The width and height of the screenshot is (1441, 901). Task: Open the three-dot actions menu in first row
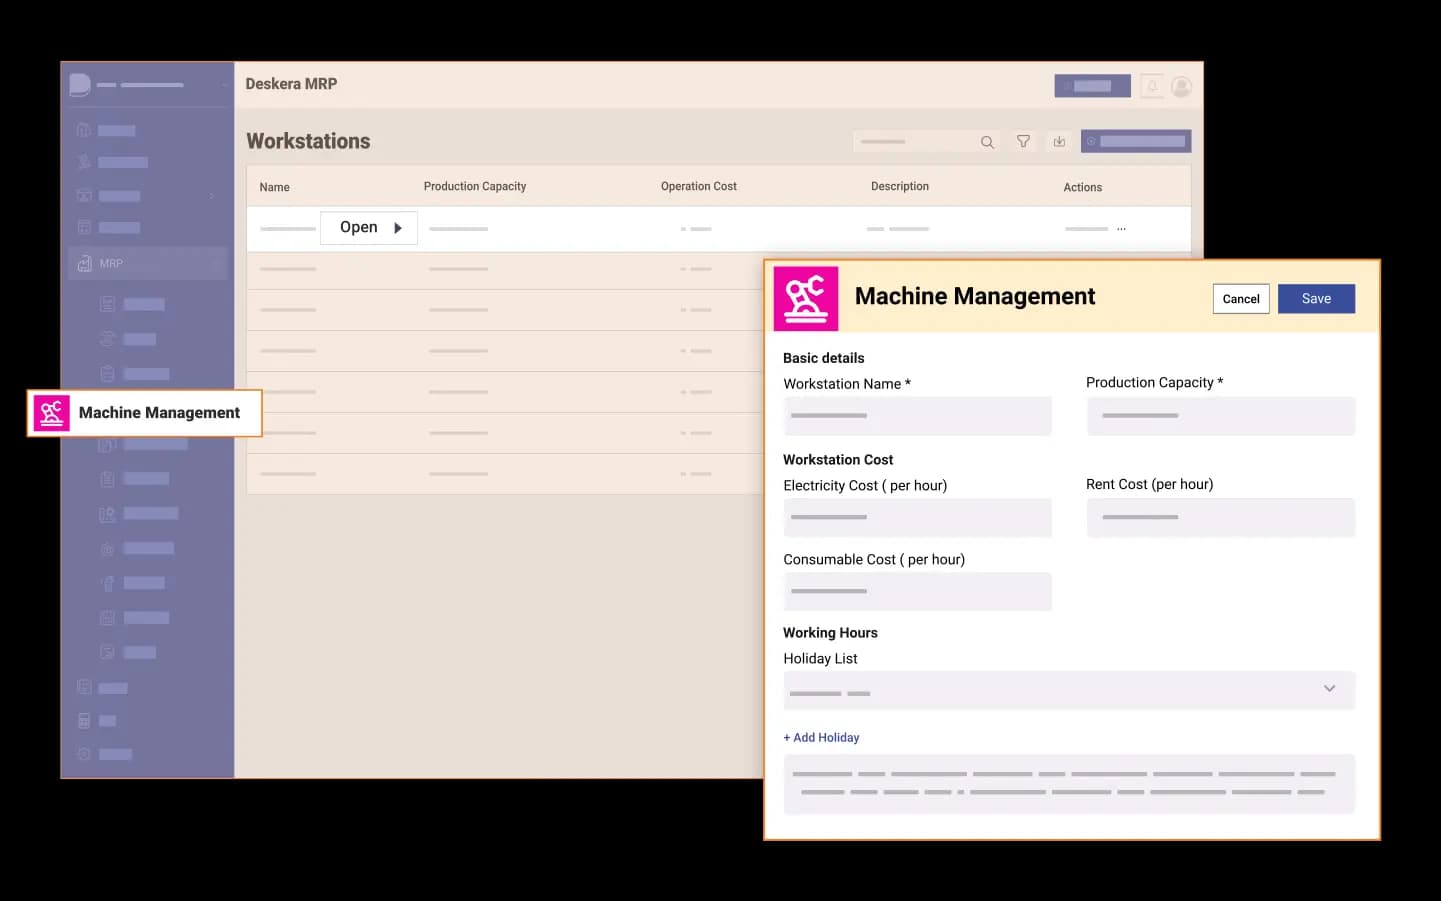pyautogui.click(x=1121, y=229)
